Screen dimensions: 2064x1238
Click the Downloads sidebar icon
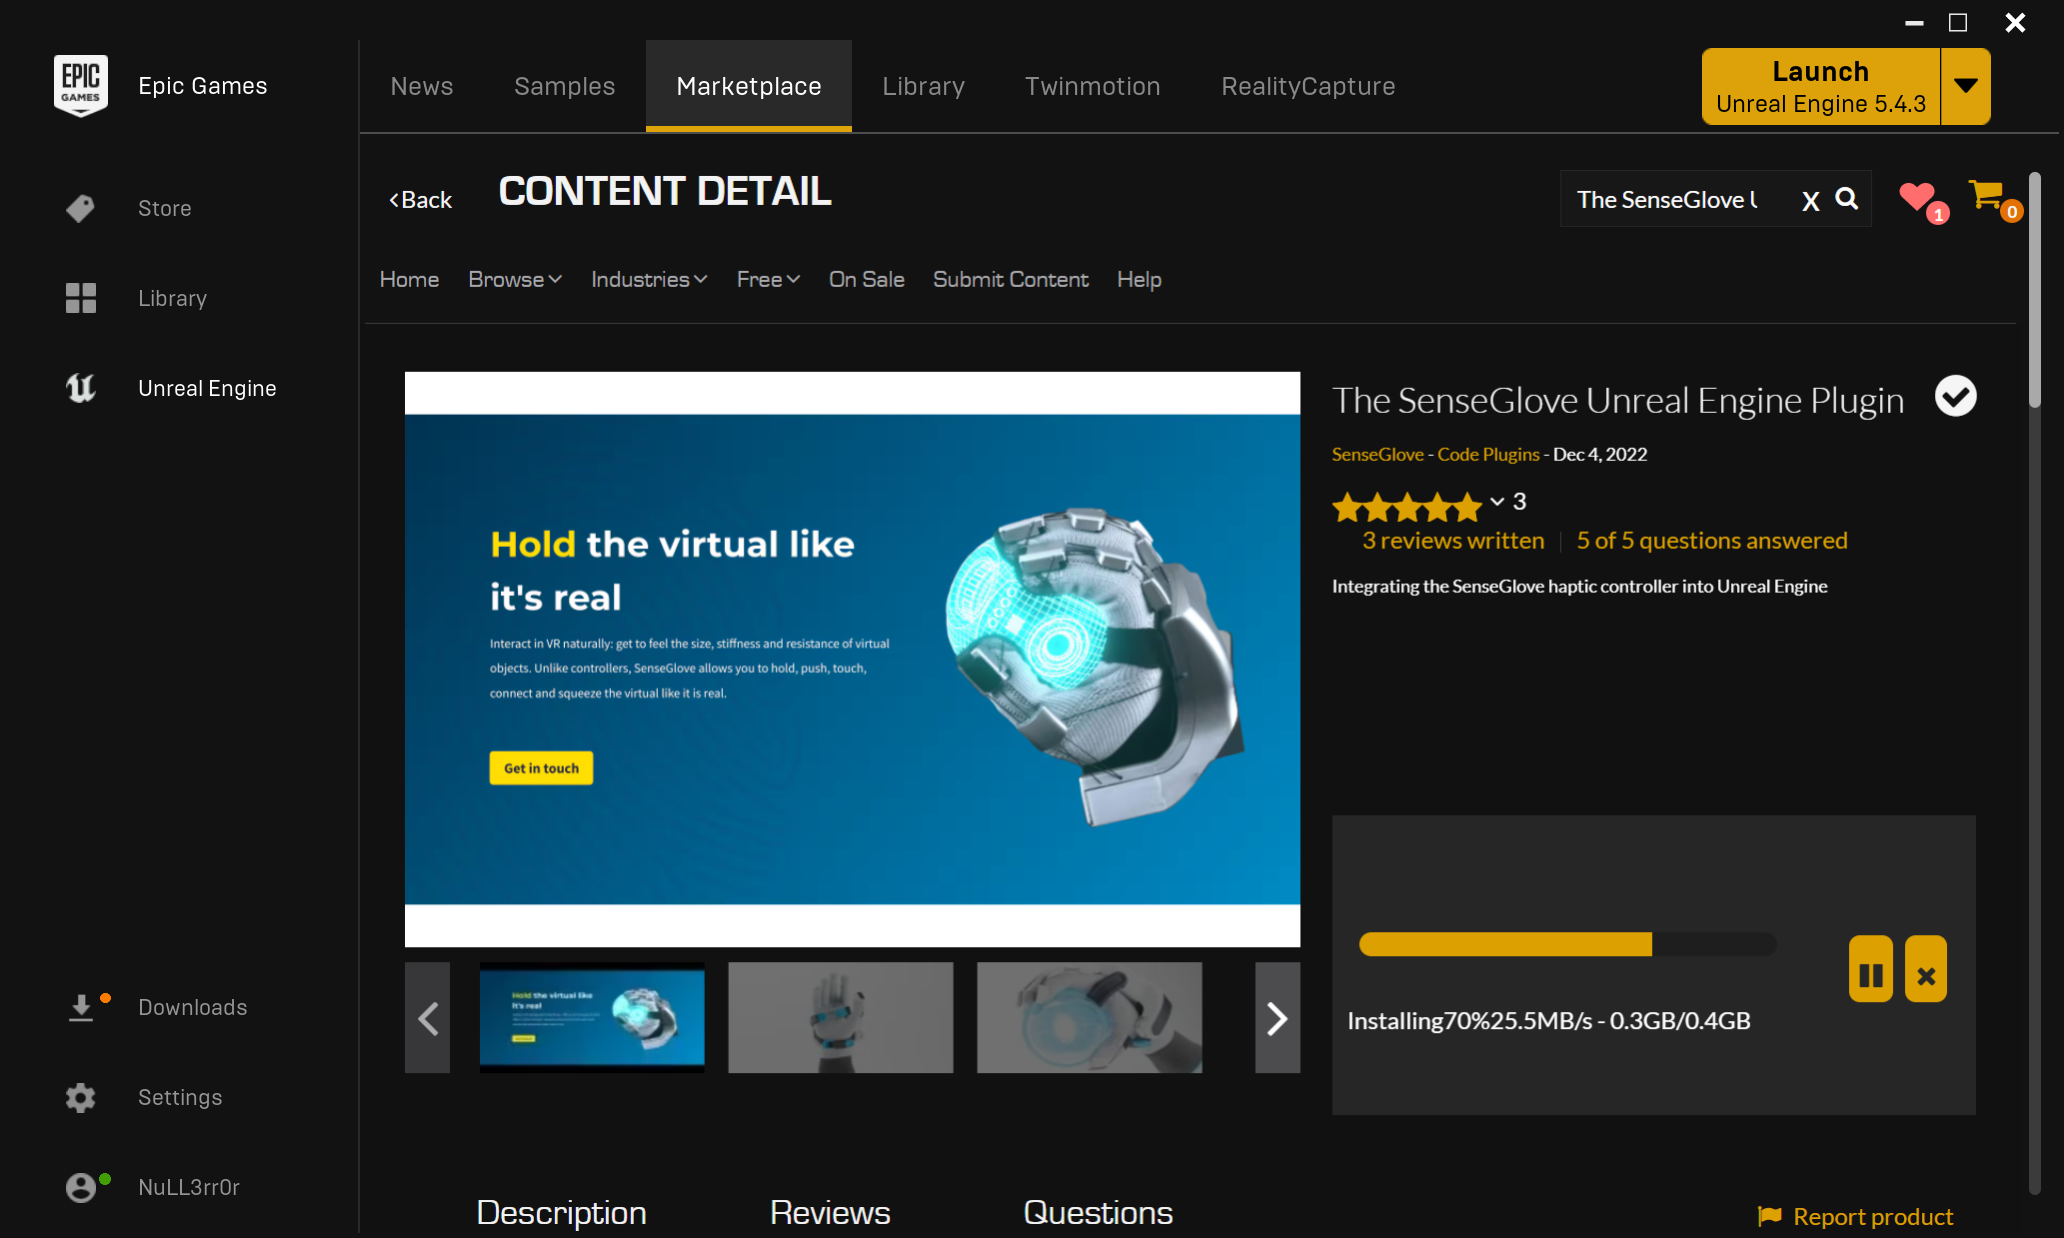pyautogui.click(x=81, y=1007)
